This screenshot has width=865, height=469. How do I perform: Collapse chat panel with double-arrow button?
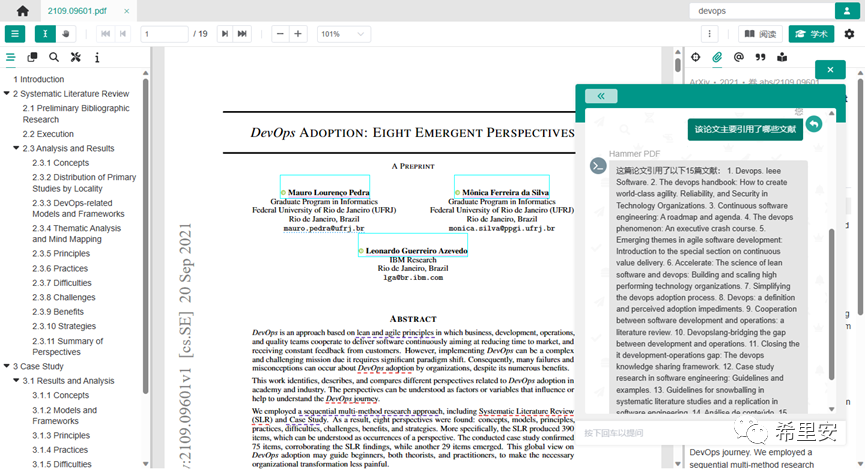point(601,96)
